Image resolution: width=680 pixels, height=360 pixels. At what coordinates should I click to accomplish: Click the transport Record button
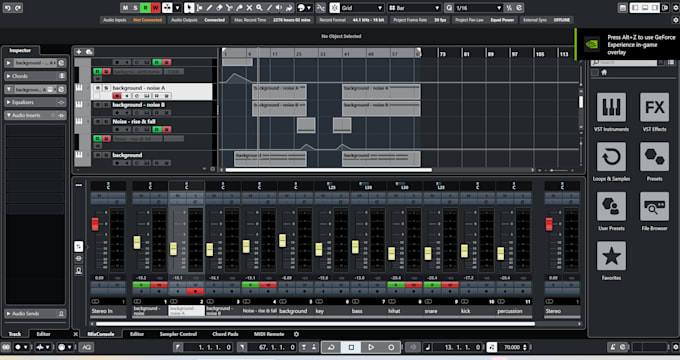[391, 347]
